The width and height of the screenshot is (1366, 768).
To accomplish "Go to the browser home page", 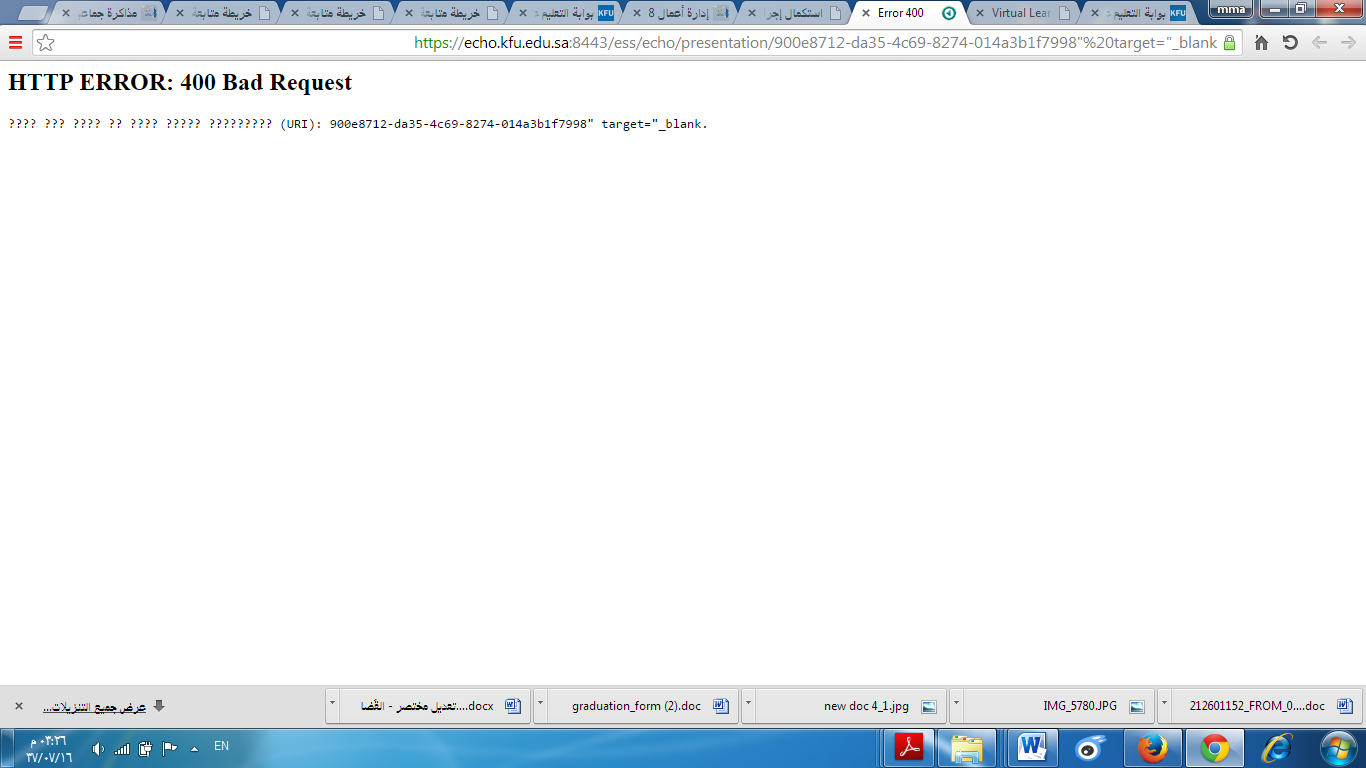I will pyautogui.click(x=1261, y=43).
